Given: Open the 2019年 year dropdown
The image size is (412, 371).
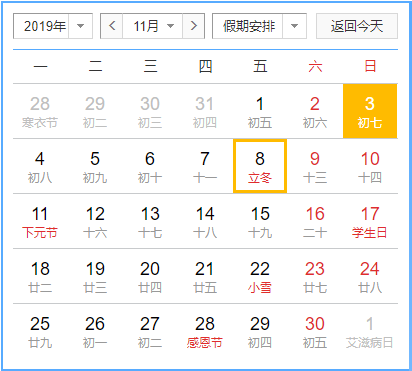Looking at the screenshot, I should pyautogui.click(x=53, y=26).
